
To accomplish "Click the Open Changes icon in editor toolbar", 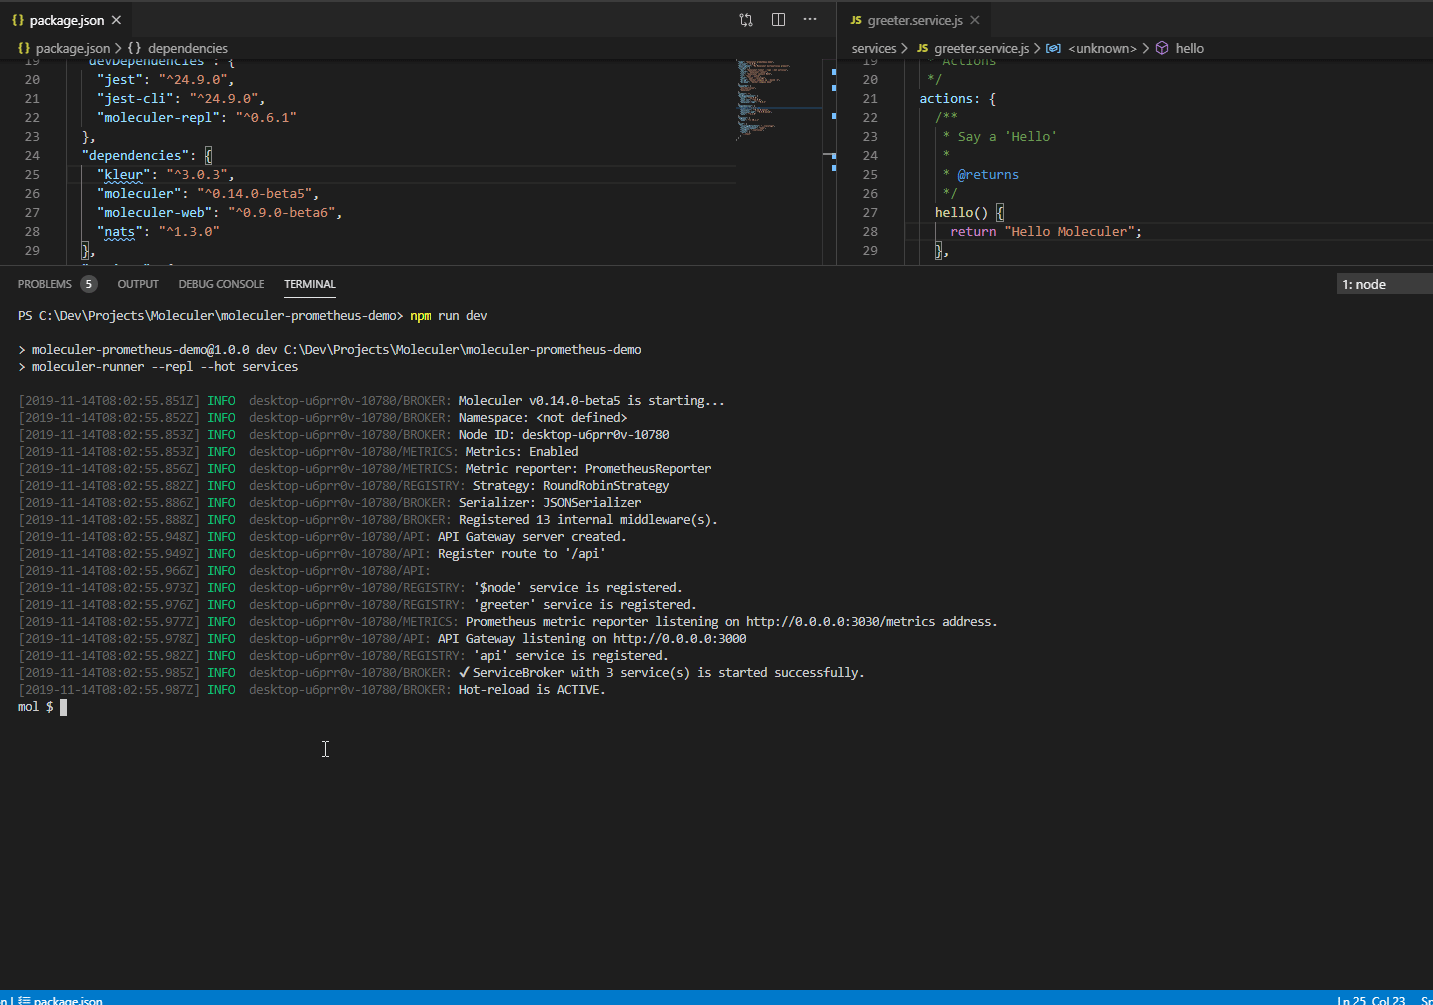I will (x=744, y=19).
